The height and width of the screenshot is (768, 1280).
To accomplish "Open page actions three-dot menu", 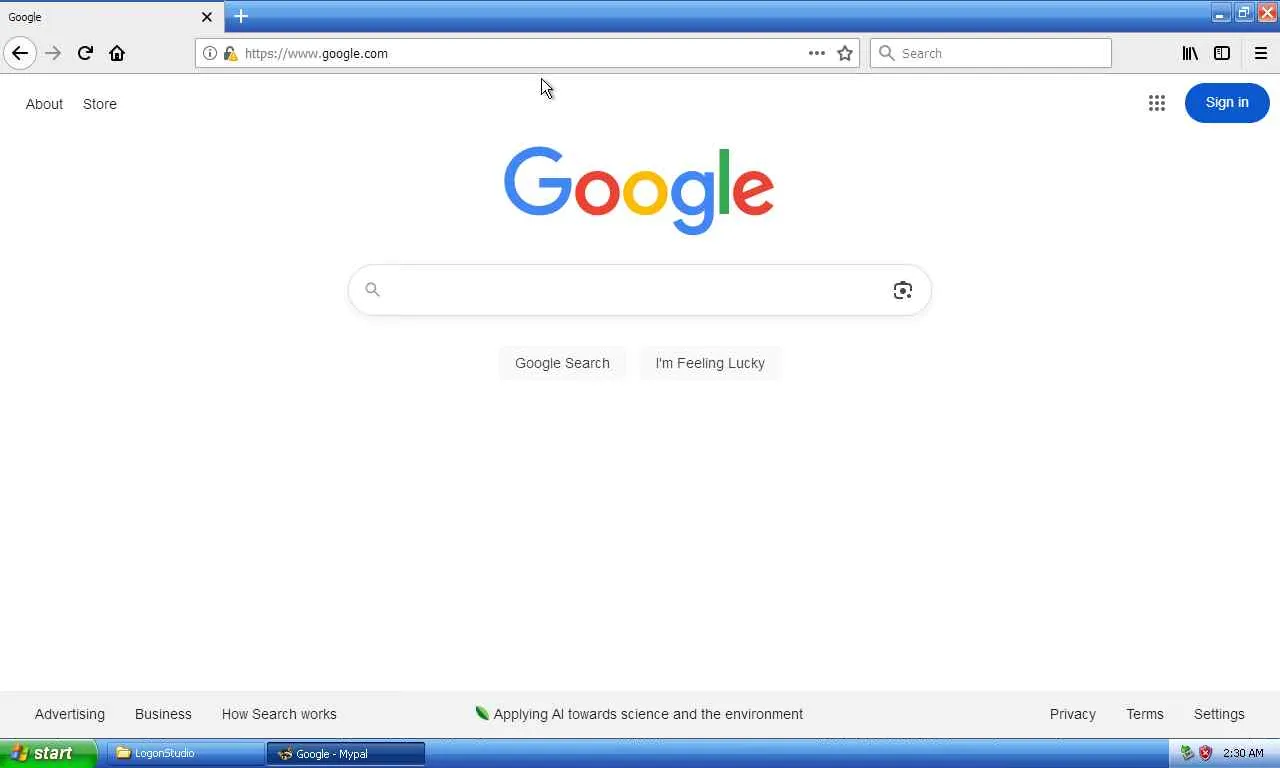I will point(817,53).
